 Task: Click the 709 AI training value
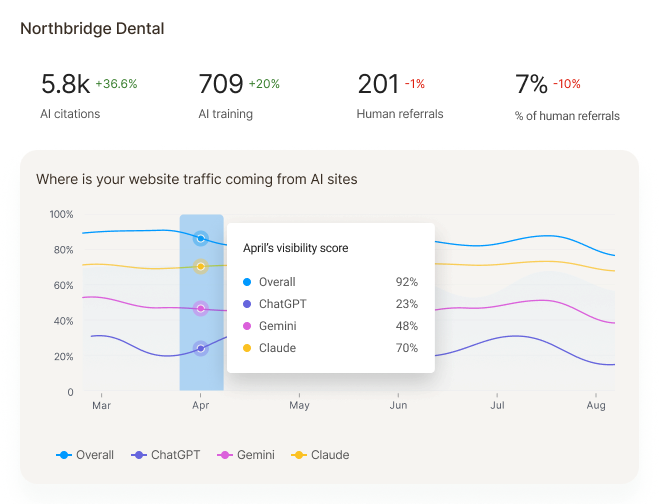[x=221, y=84]
